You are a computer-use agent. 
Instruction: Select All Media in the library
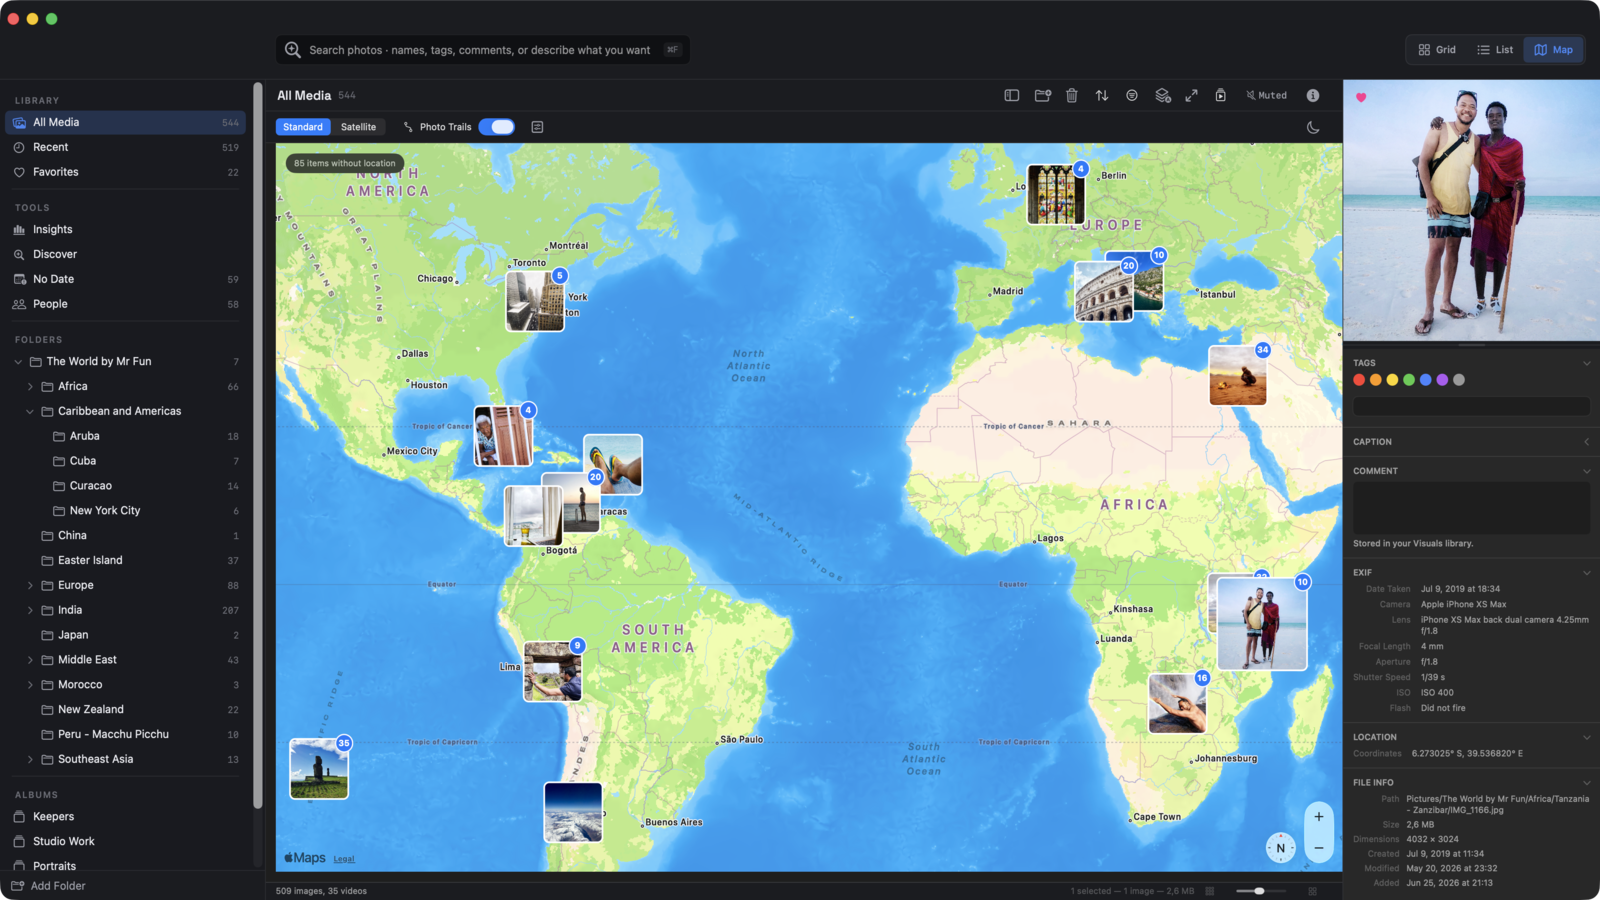point(126,122)
